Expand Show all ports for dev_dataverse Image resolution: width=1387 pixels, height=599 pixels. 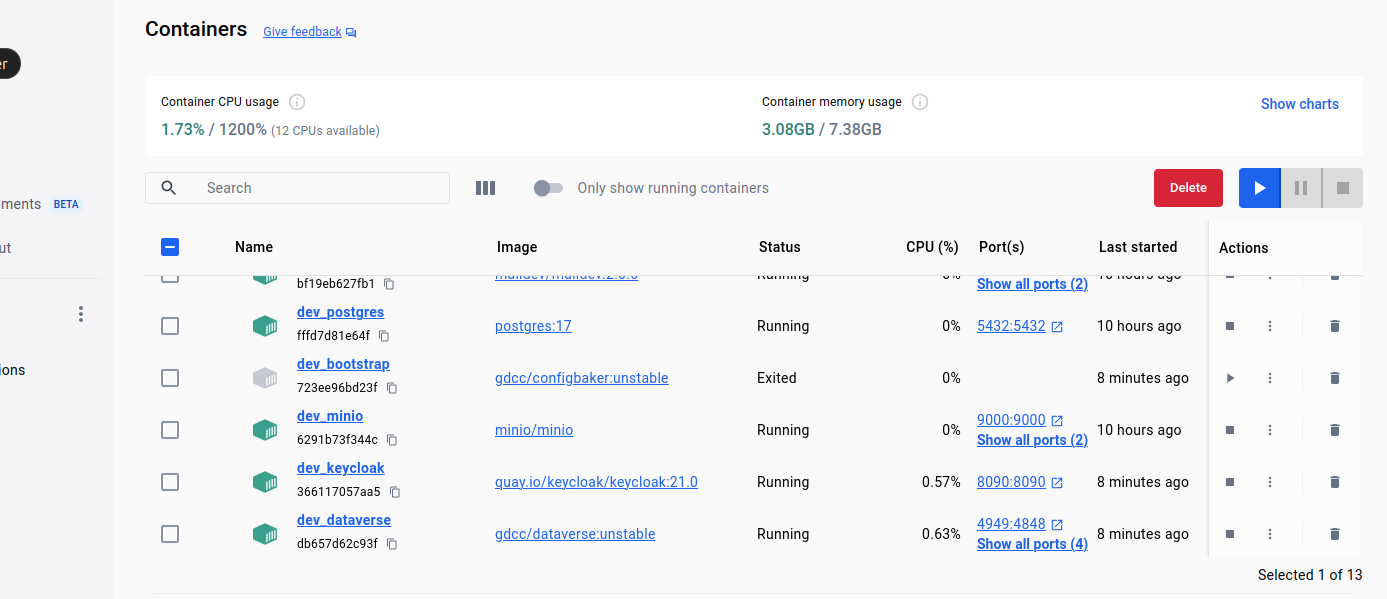pos(1032,544)
